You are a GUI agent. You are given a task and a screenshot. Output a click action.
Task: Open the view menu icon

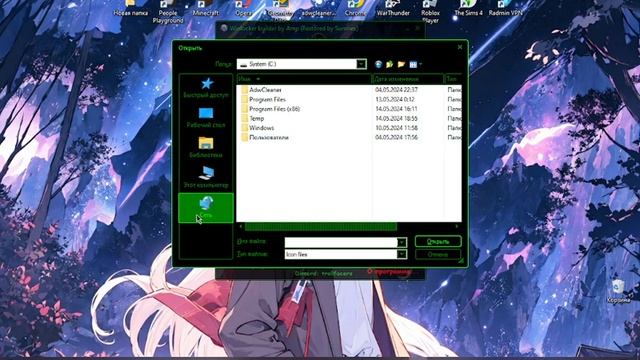click(415, 64)
